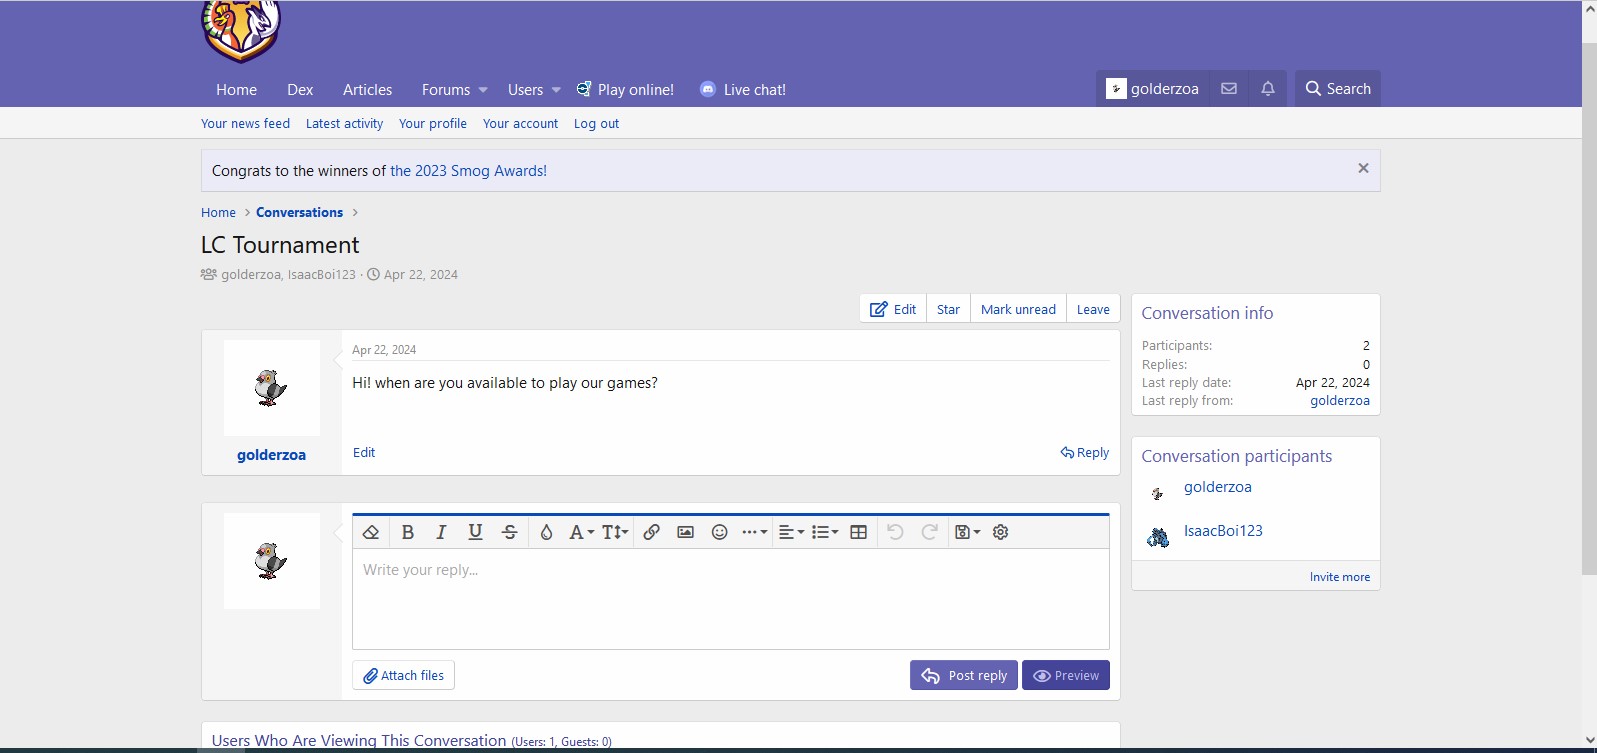Insert a link with the chain icon

click(x=651, y=532)
